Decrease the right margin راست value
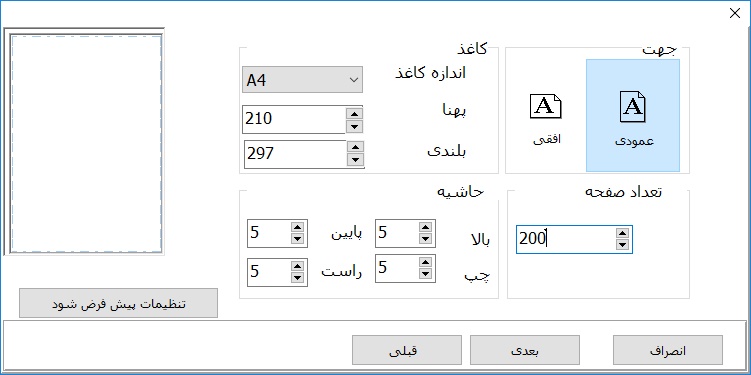 [x=297, y=278]
